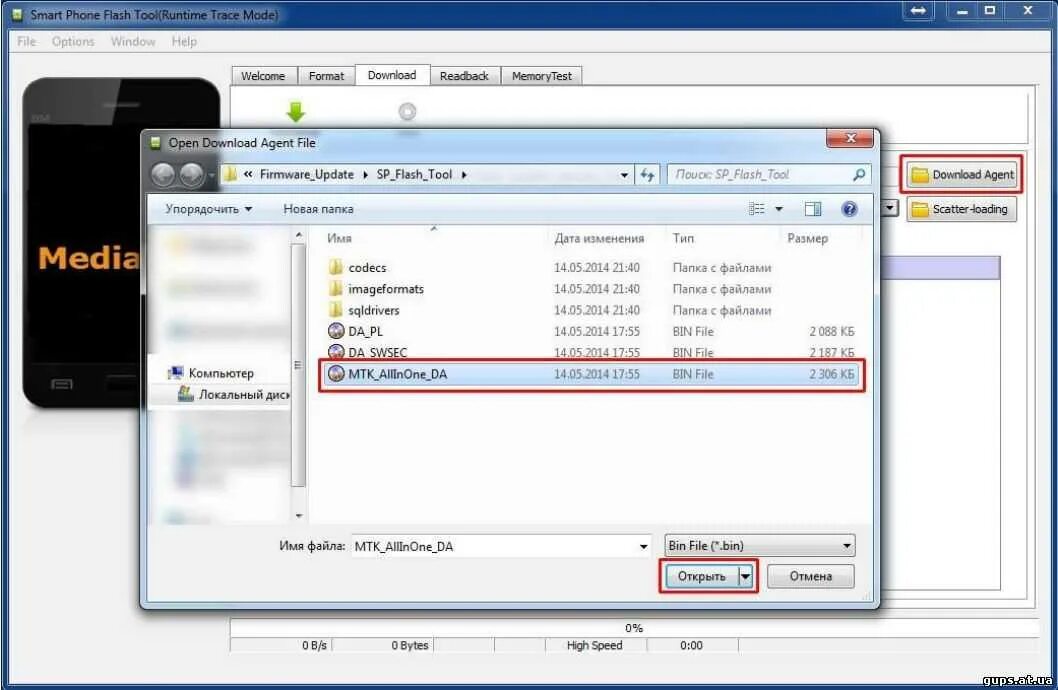
Task: Select the imageformats folder icon
Action: 335,289
